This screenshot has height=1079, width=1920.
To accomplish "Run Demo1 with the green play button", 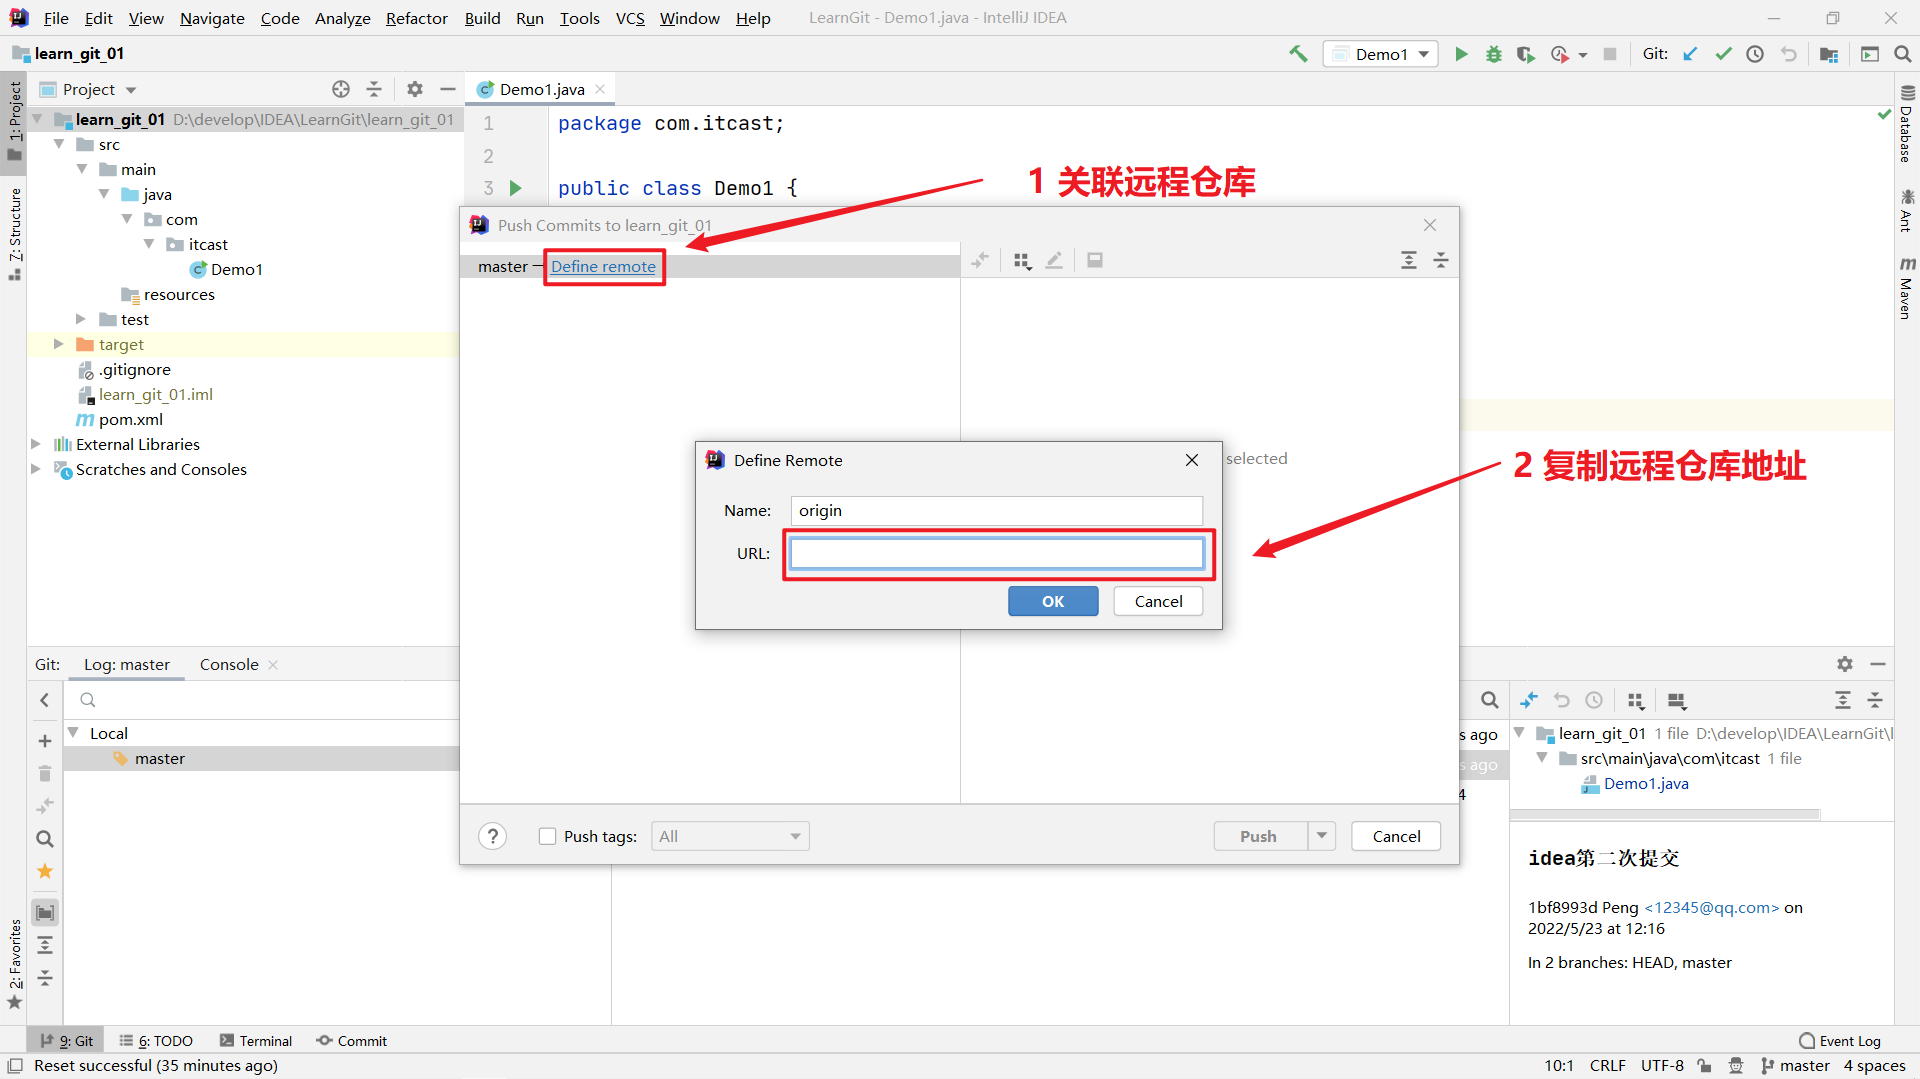I will click(x=1461, y=54).
